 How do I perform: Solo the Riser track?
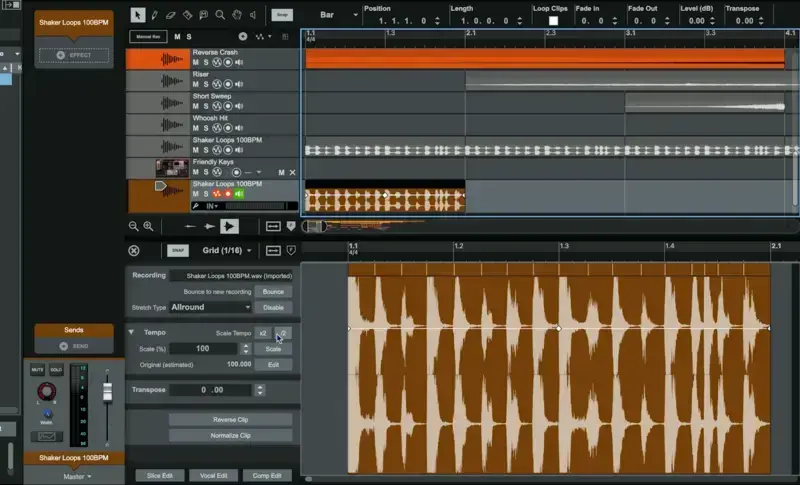pos(206,84)
